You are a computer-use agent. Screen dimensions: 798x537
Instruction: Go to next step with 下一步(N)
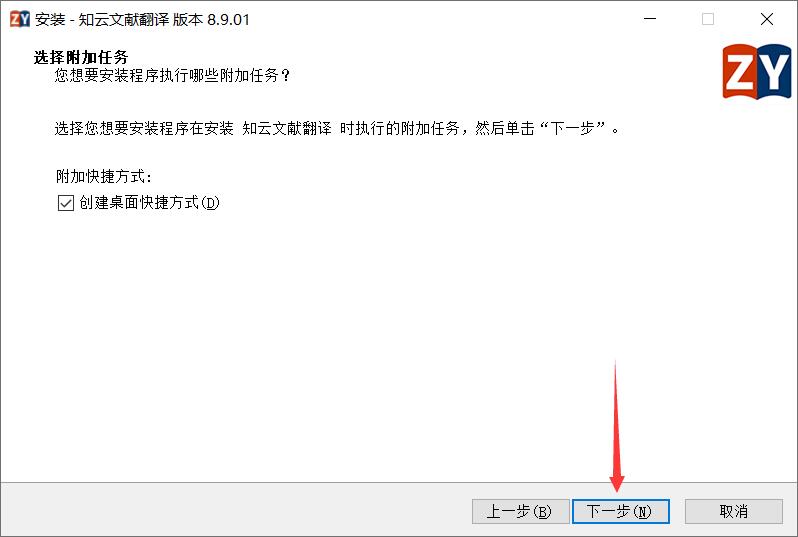tap(620, 511)
